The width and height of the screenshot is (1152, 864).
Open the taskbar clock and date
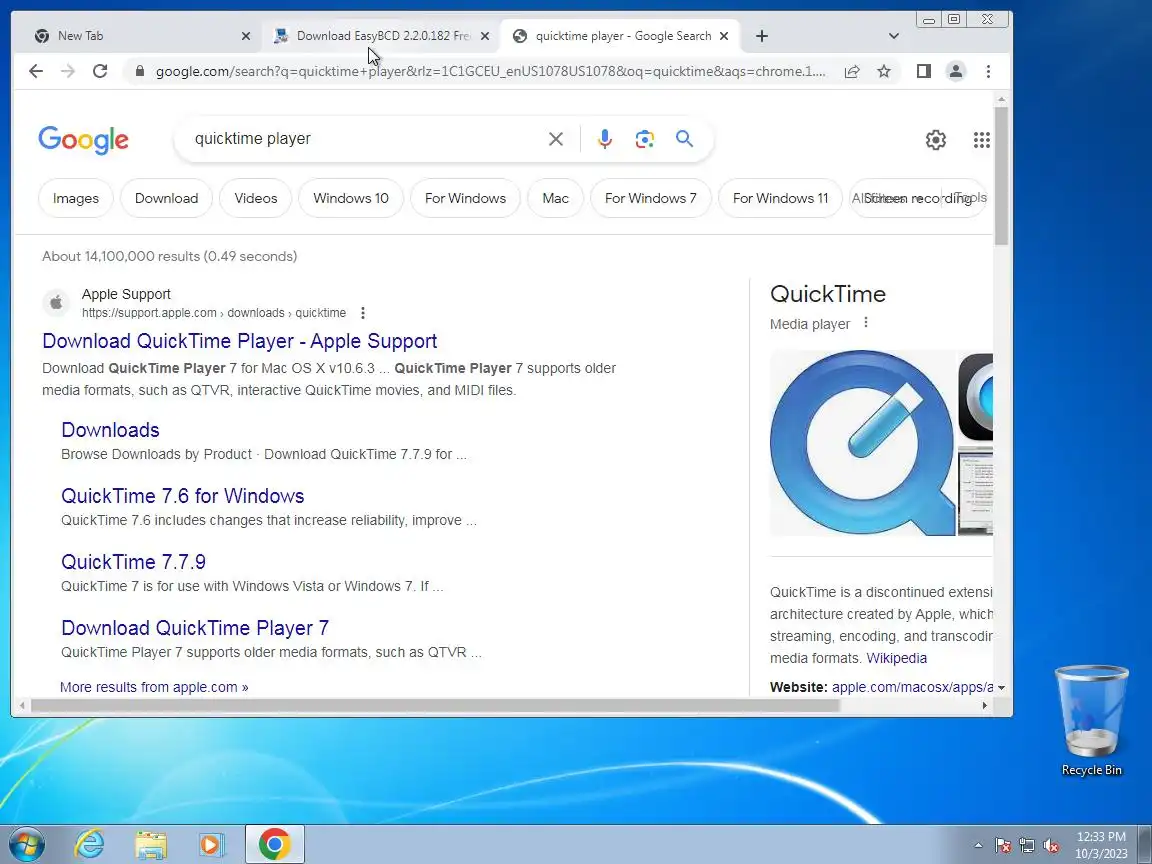pyautogui.click(x=1101, y=845)
